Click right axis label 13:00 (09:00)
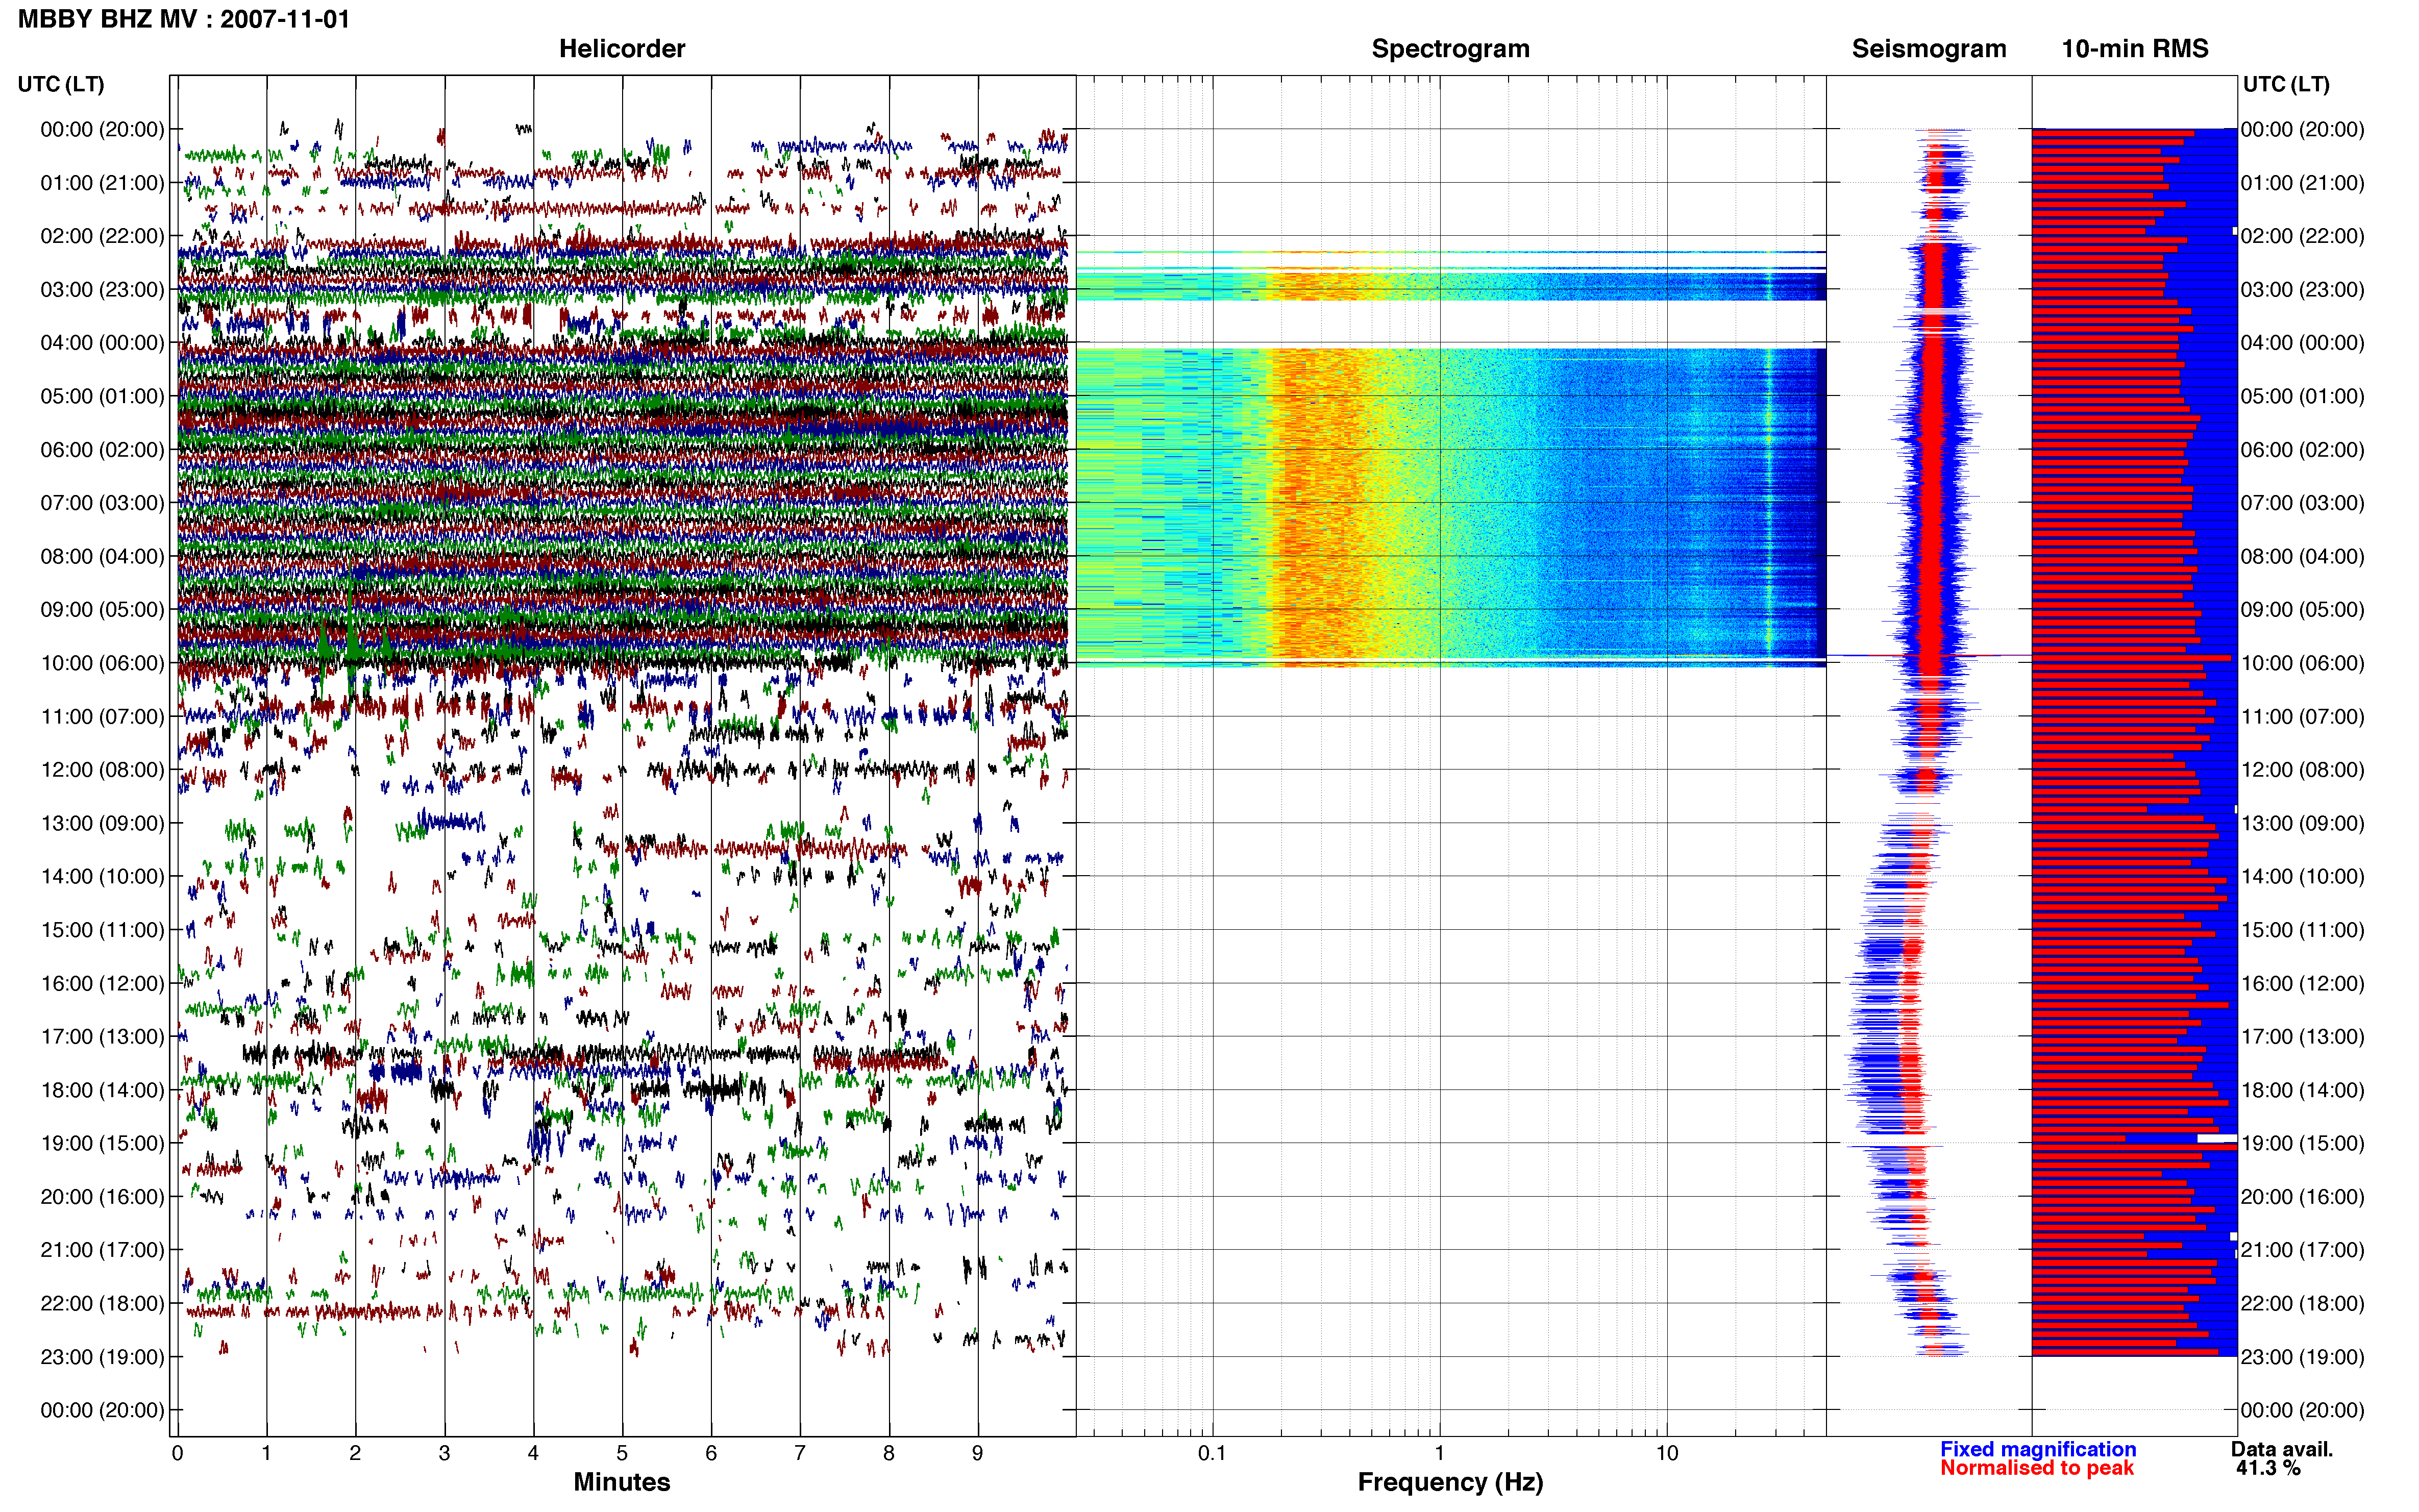Image resolution: width=2419 pixels, height=1512 pixels. tap(2303, 823)
